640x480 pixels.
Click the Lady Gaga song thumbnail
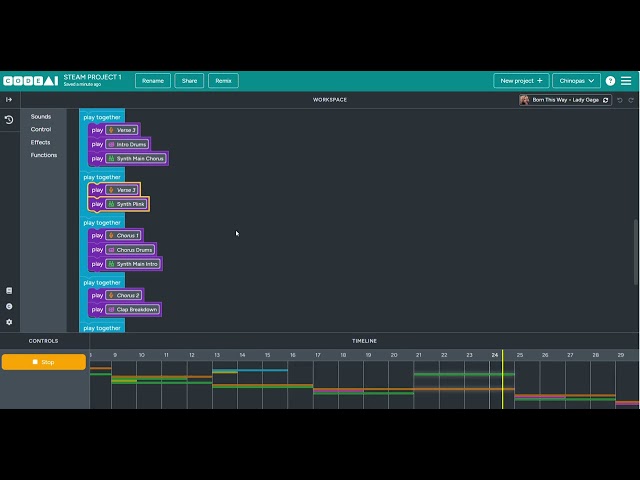pyautogui.click(x=524, y=100)
